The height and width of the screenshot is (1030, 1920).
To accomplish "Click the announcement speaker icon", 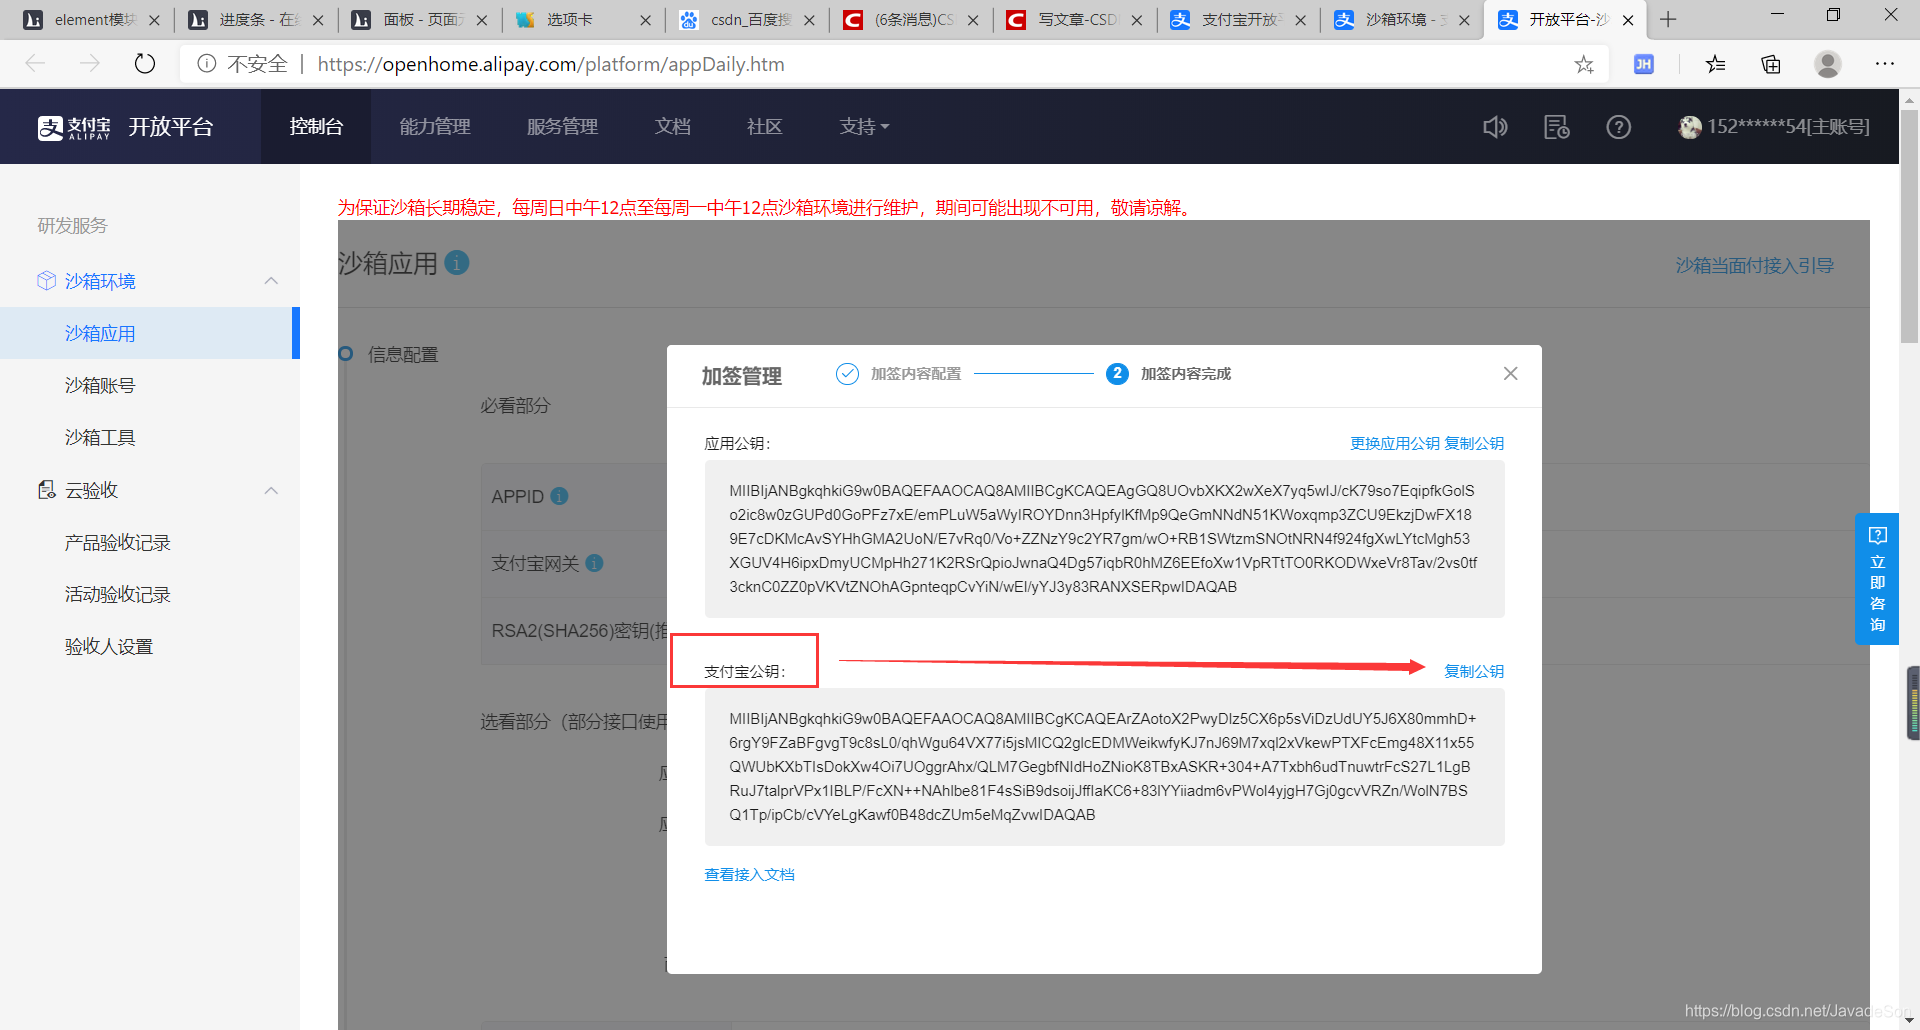I will click(x=1495, y=127).
